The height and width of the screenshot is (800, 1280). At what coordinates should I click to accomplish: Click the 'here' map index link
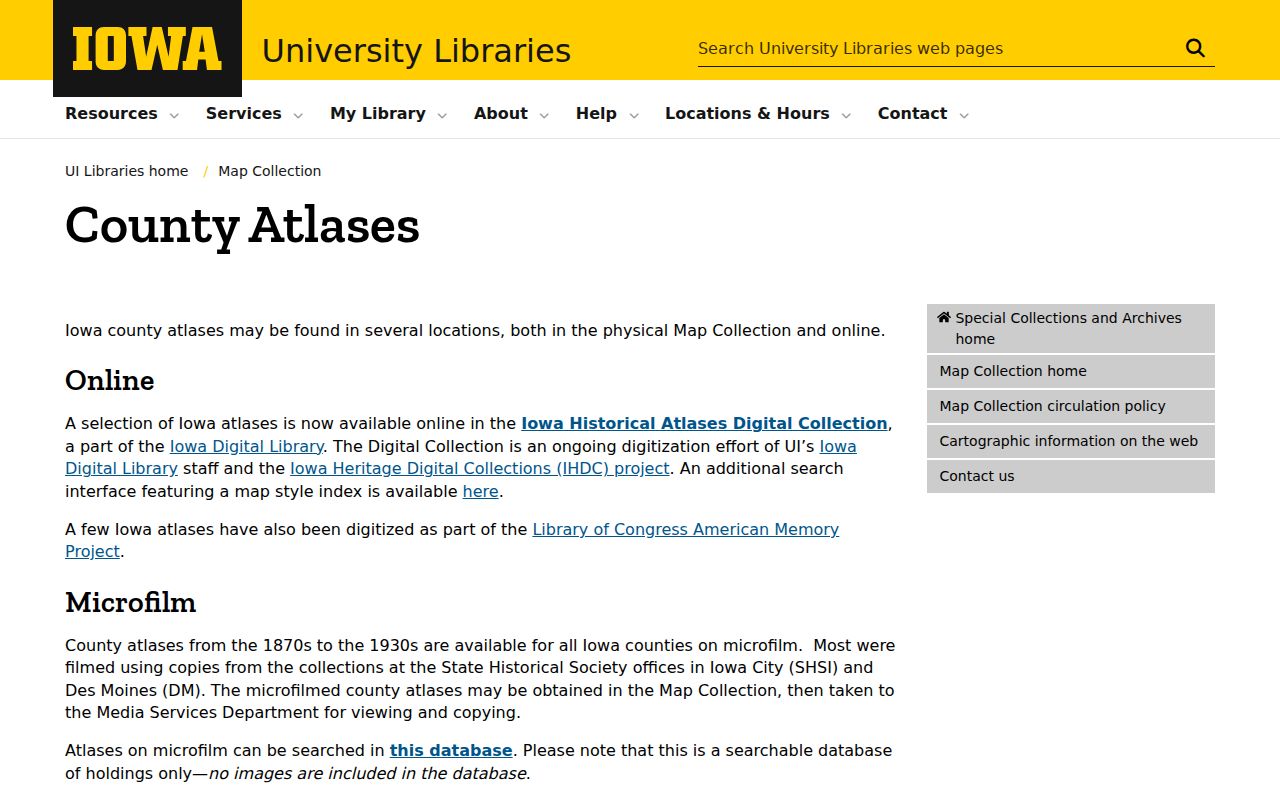tap(480, 491)
